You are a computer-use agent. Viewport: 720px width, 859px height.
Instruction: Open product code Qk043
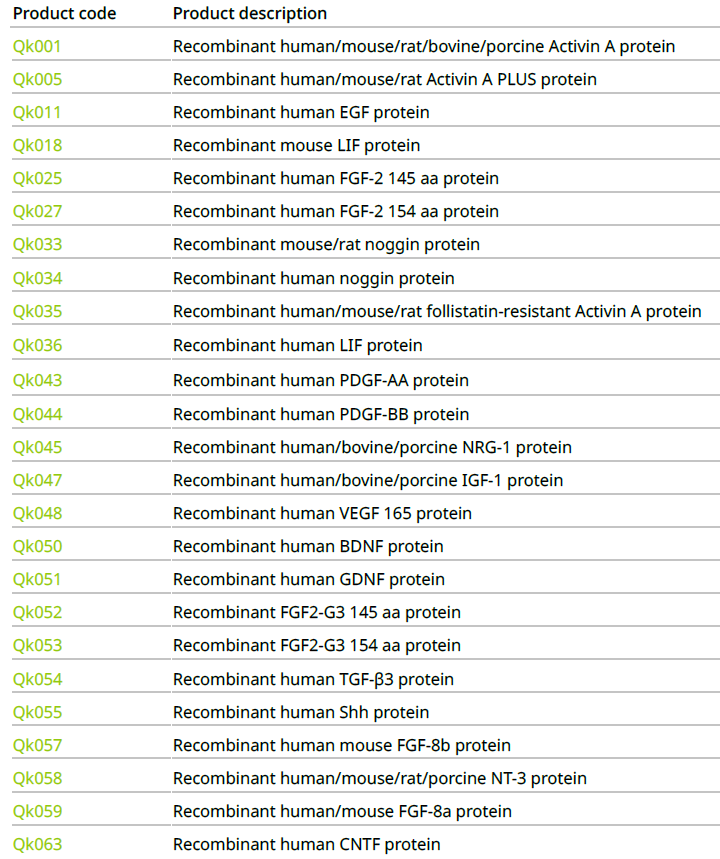click(x=37, y=380)
